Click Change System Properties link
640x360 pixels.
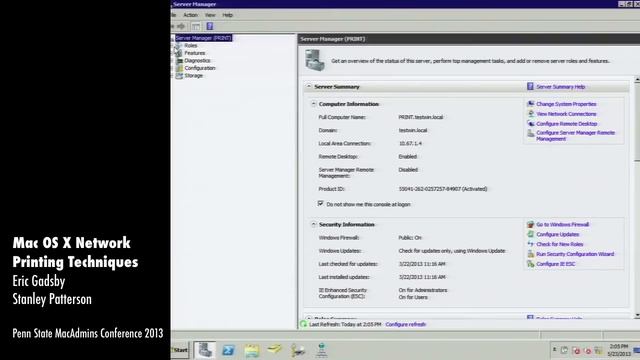[x=566, y=104]
